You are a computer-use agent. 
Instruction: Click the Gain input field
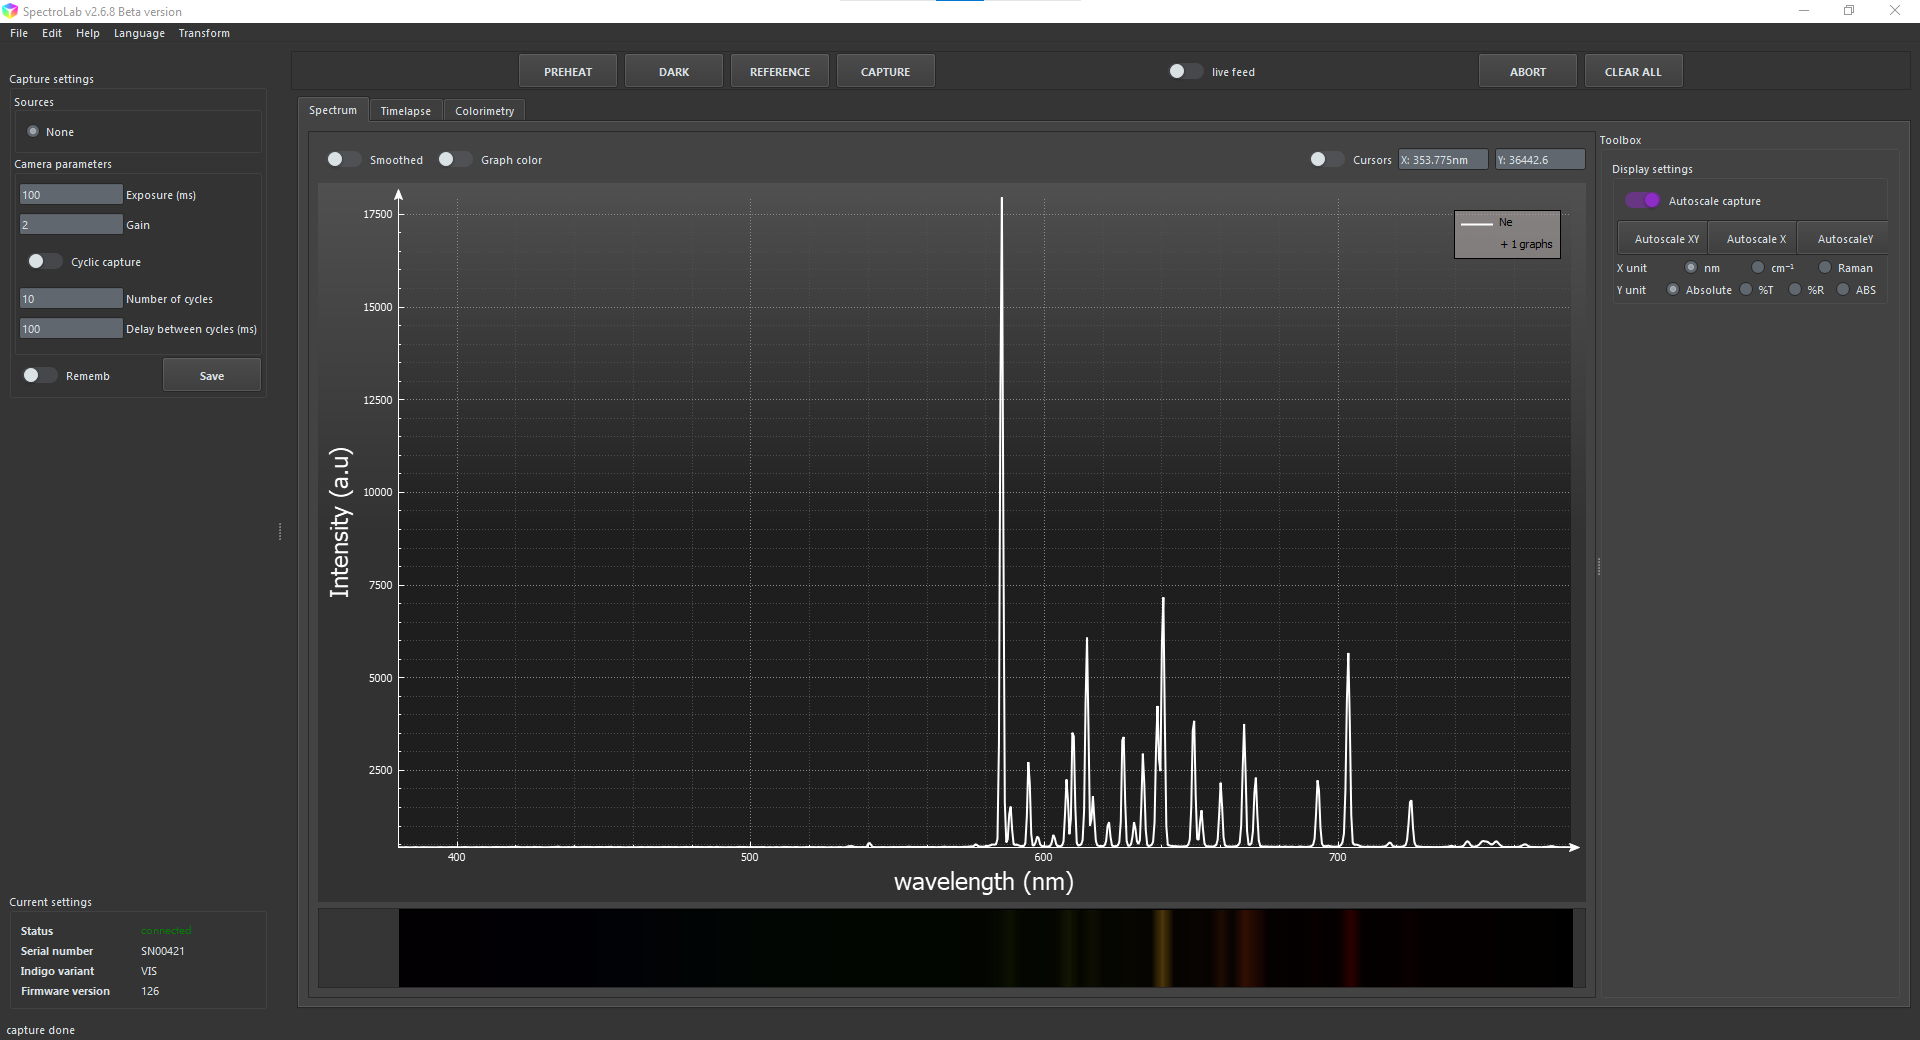tap(71, 224)
